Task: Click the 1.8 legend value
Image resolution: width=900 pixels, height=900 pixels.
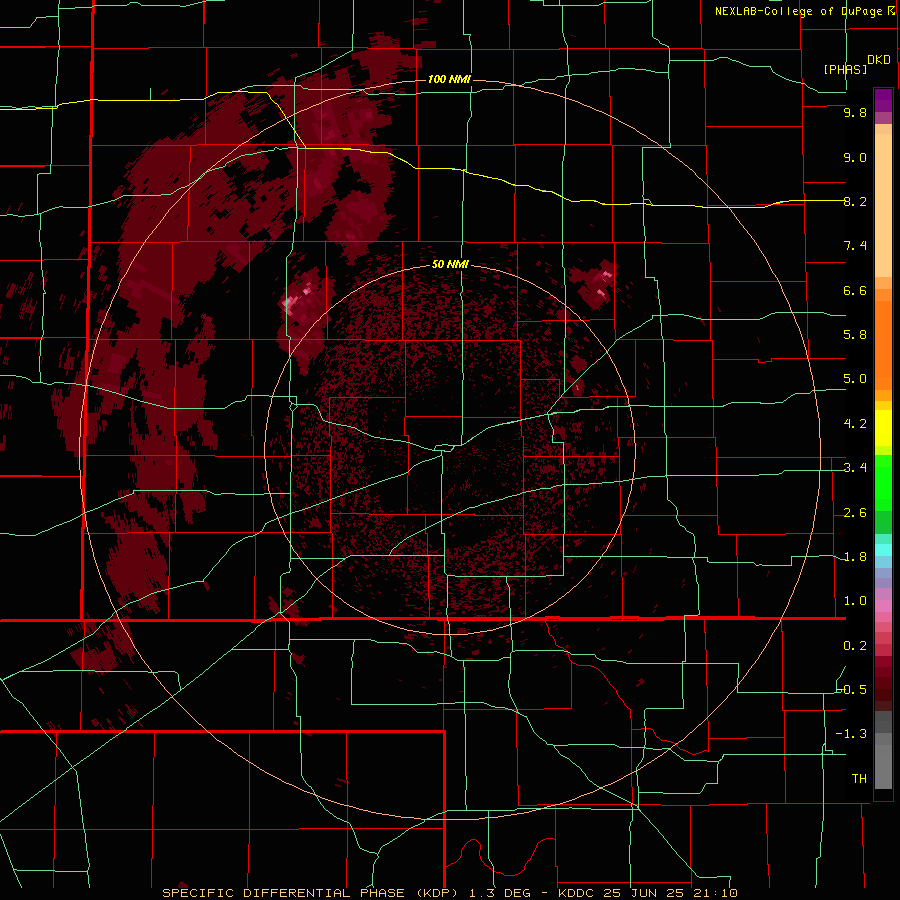Action: [x=855, y=557]
